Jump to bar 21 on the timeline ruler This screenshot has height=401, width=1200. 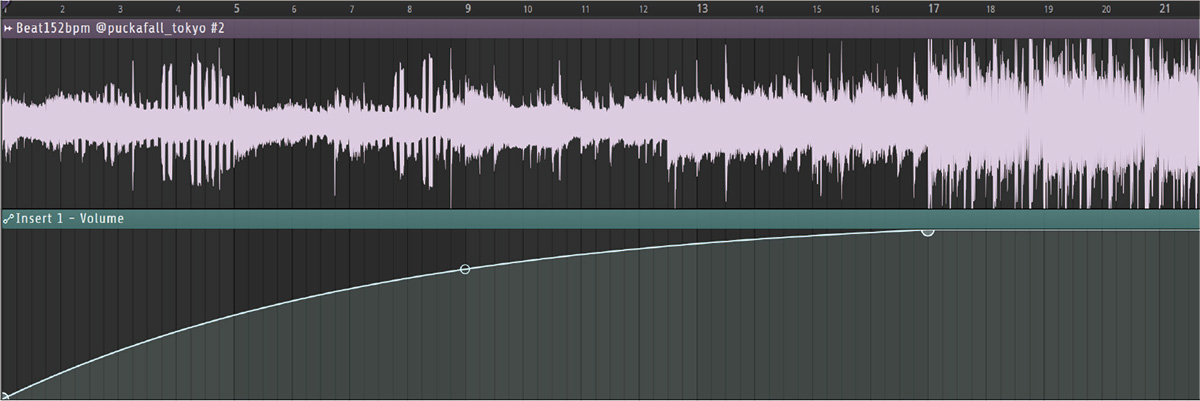(1165, 8)
